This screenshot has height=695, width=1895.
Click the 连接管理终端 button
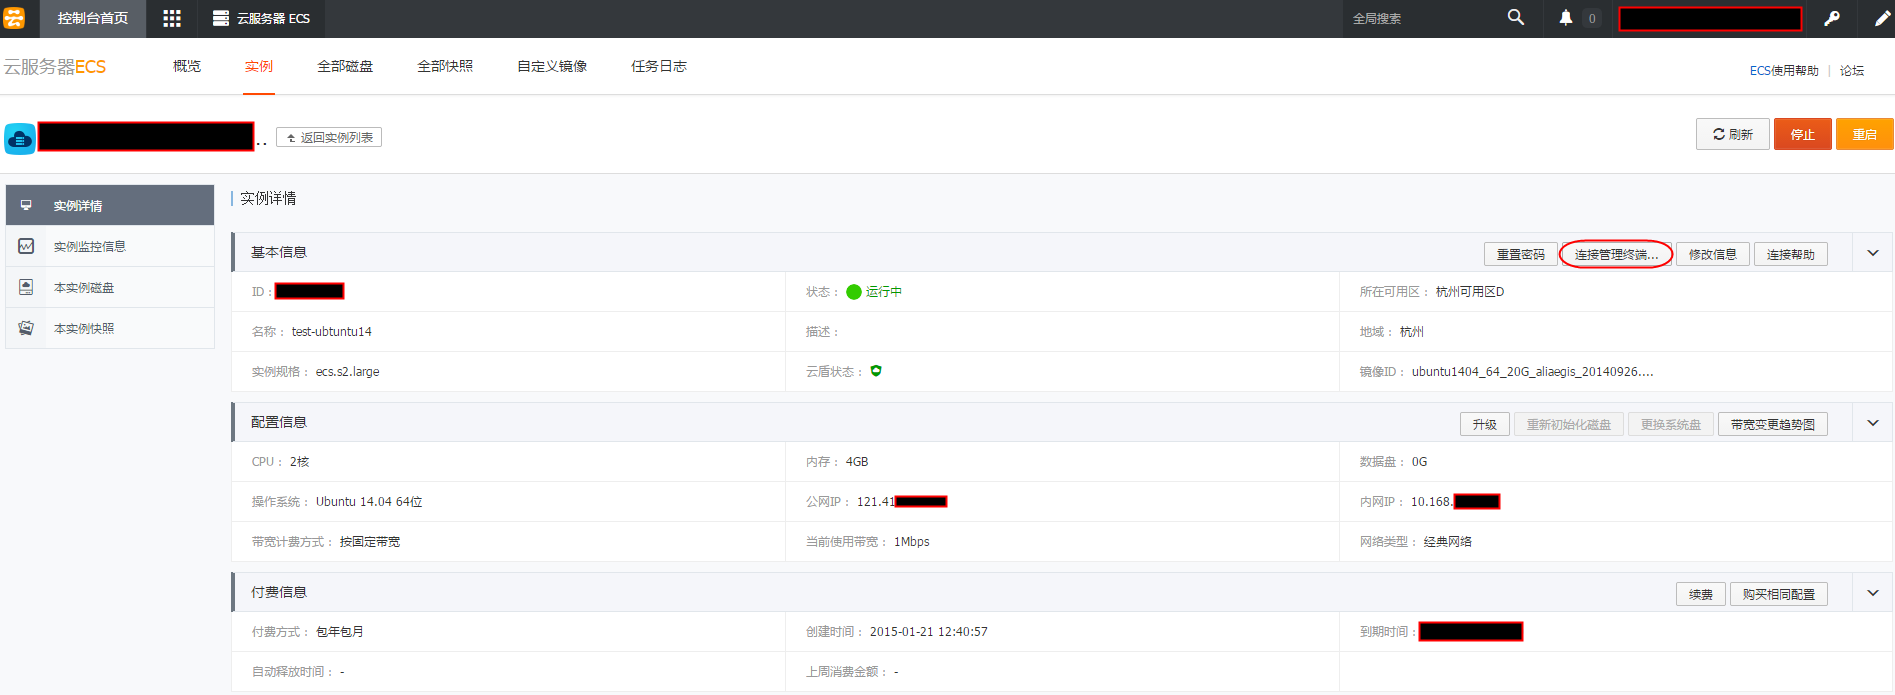(1616, 255)
